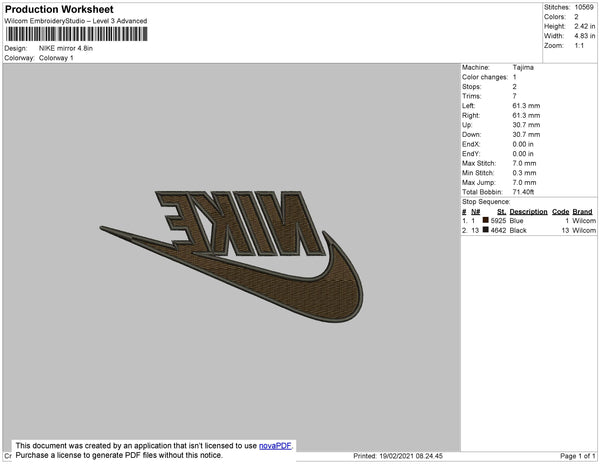Click the "Code" column header
Viewport: 600px width, 464px height.
pyautogui.click(x=561, y=212)
